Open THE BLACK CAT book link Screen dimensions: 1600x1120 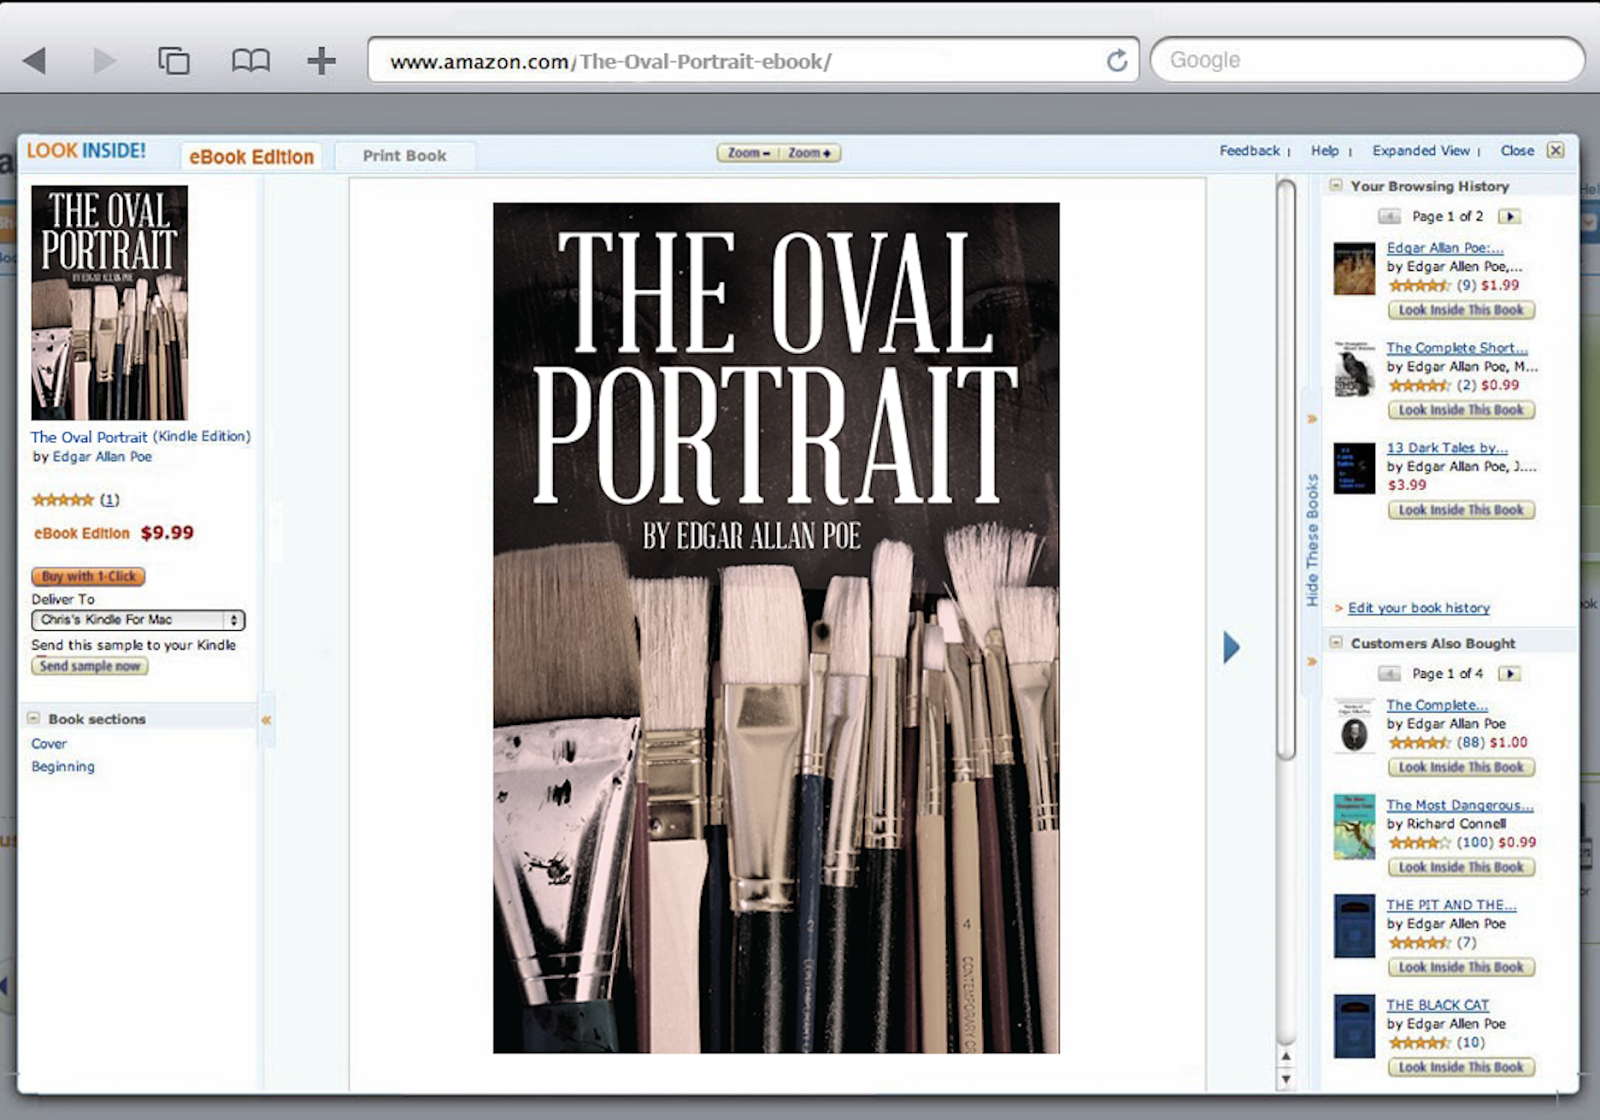click(1438, 1005)
